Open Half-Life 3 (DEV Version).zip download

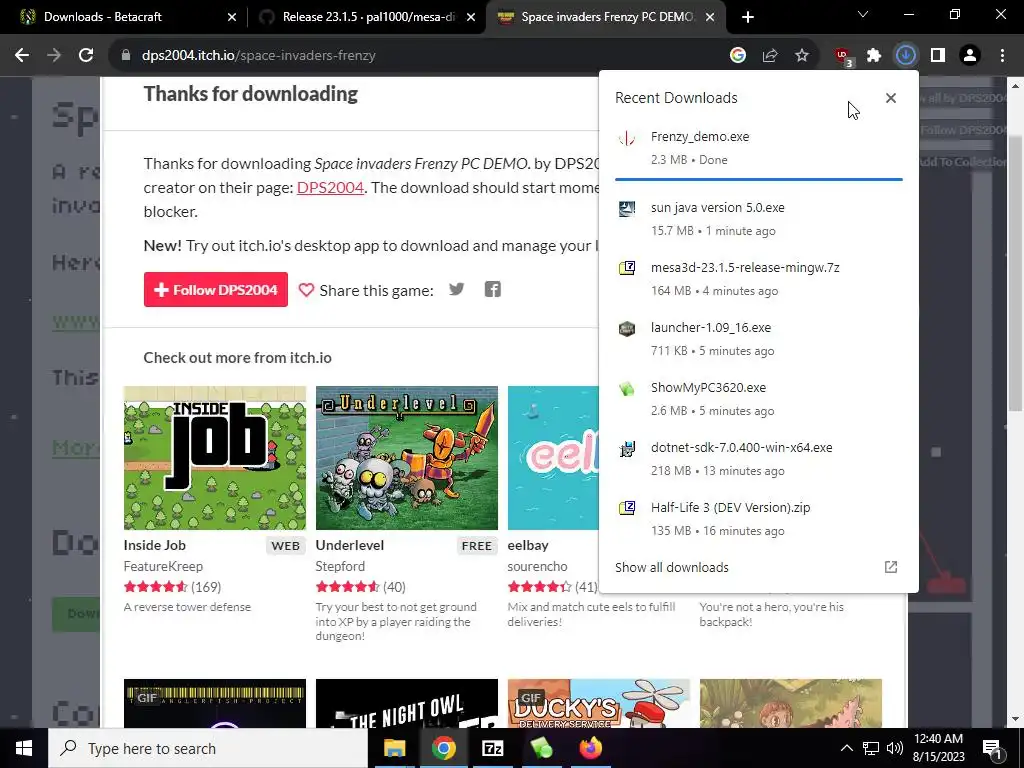(758, 519)
